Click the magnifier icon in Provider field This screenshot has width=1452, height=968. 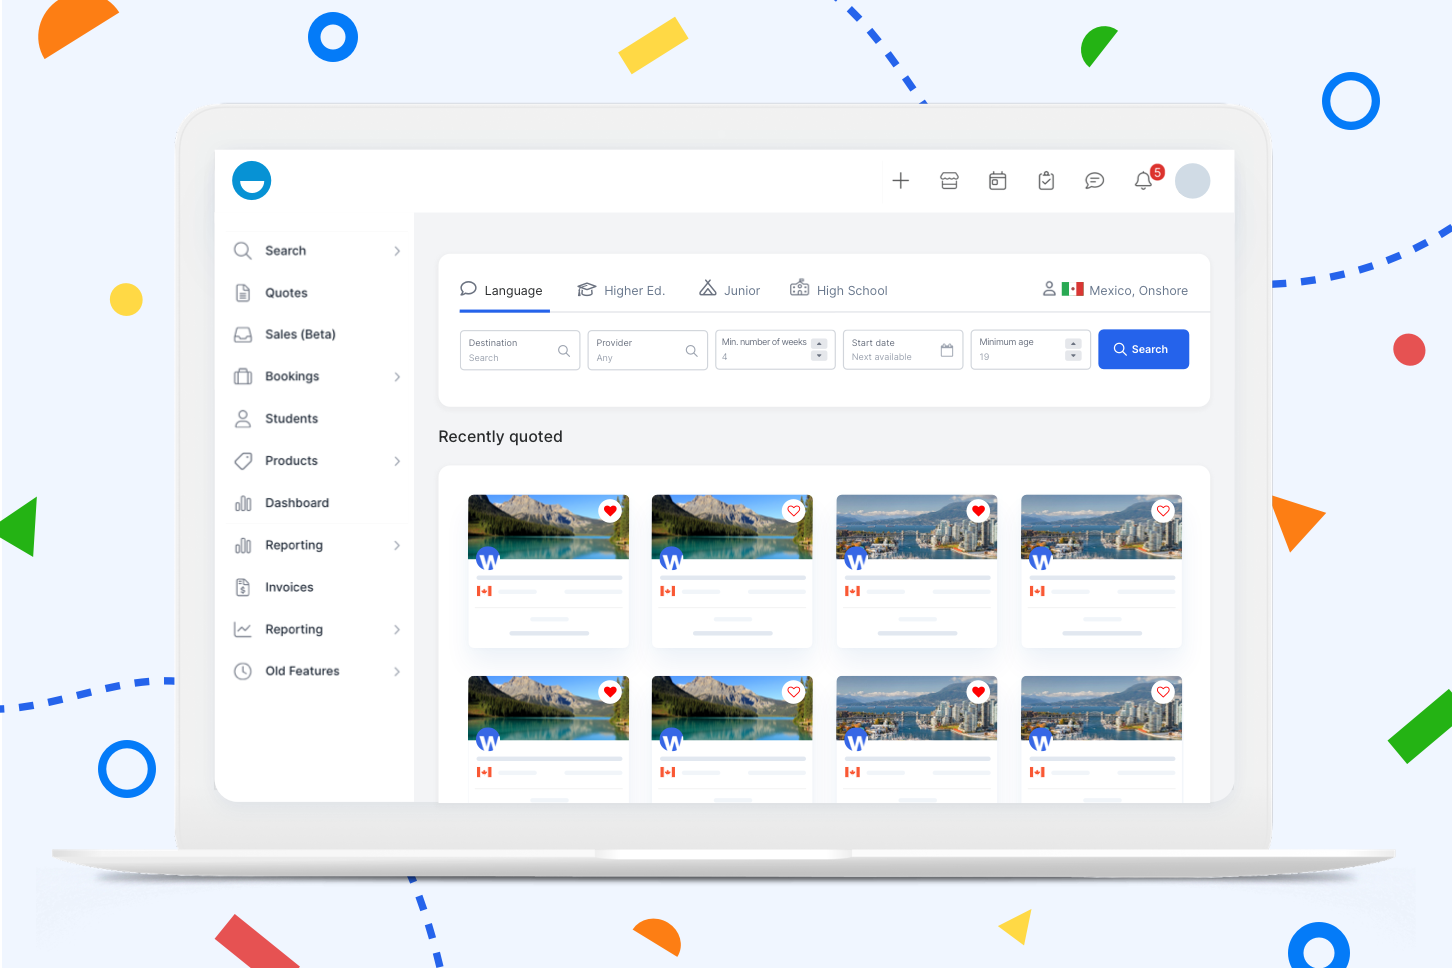(x=691, y=351)
